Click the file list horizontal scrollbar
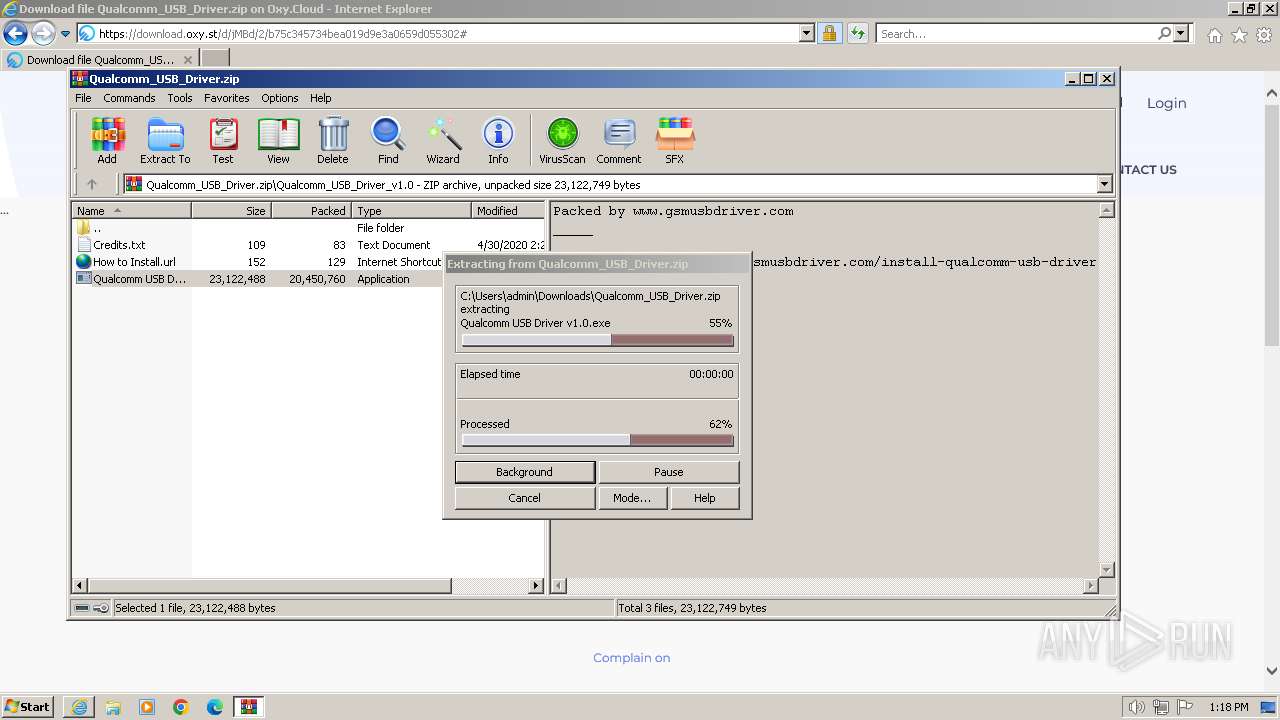Image resolution: width=1280 pixels, height=720 pixels. [309, 586]
